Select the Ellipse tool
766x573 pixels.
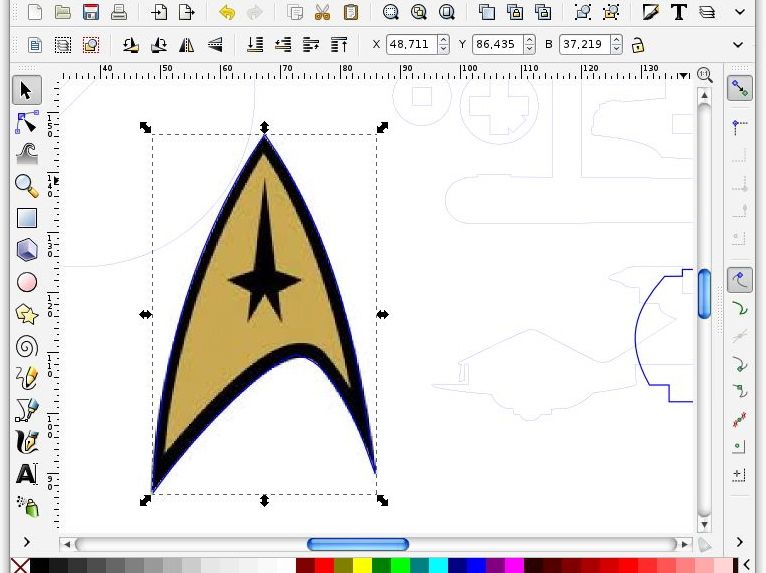pos(27,282)
